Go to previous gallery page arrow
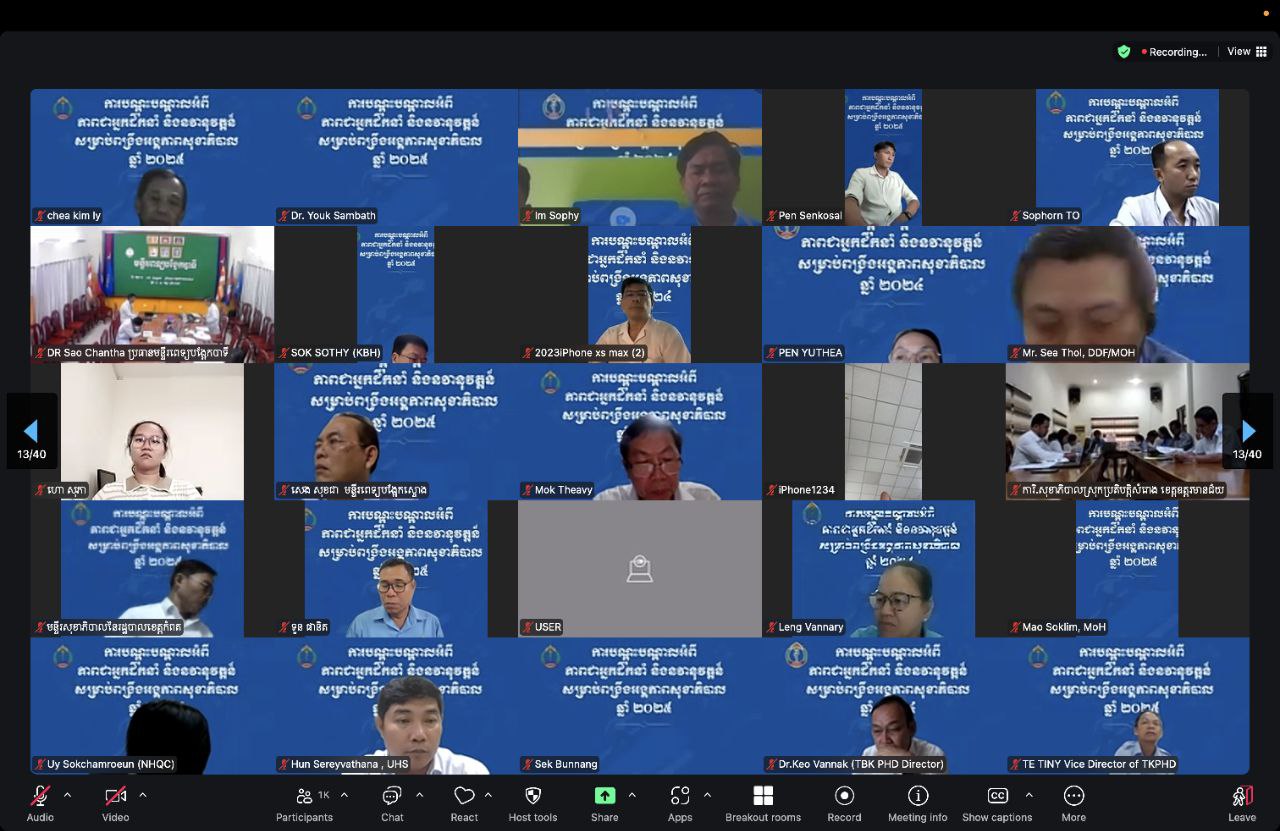The width and height of the screenshot is (1280, 831). coord(31,431)
